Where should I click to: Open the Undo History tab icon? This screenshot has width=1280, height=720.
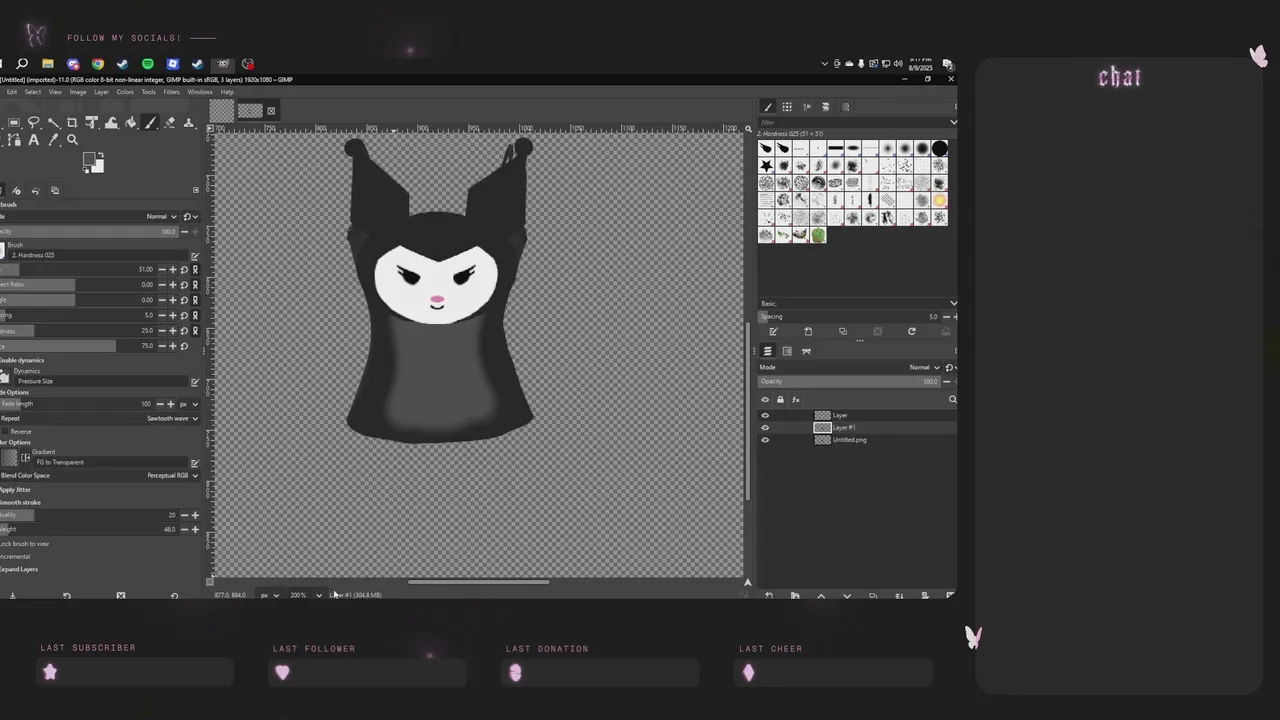(36, 191)
